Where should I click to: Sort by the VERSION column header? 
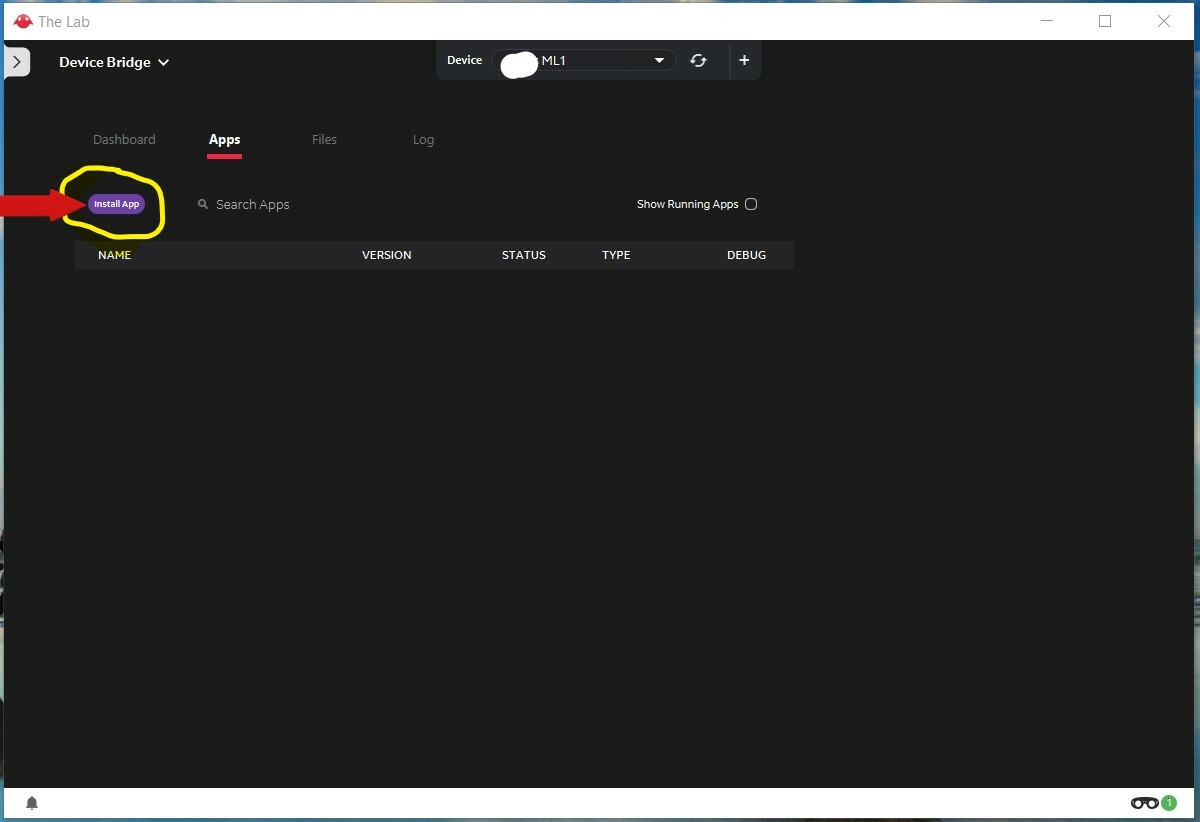click(386, 255)
